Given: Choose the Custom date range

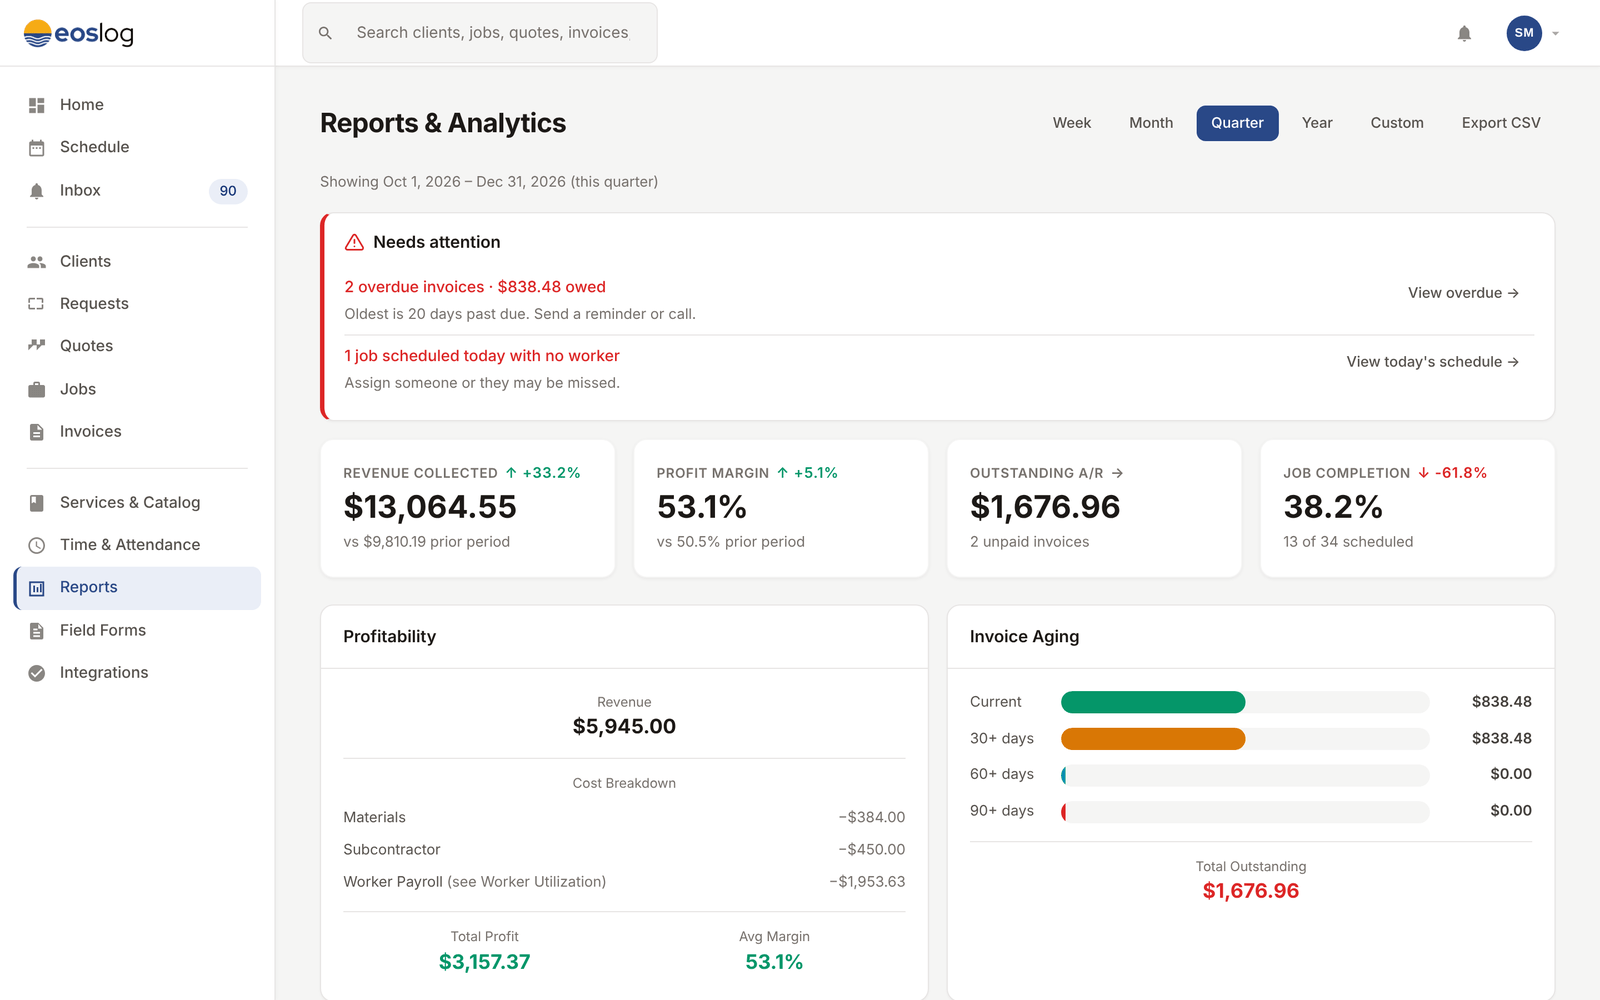Looking at the screenshot, I should click(1397, 123).
